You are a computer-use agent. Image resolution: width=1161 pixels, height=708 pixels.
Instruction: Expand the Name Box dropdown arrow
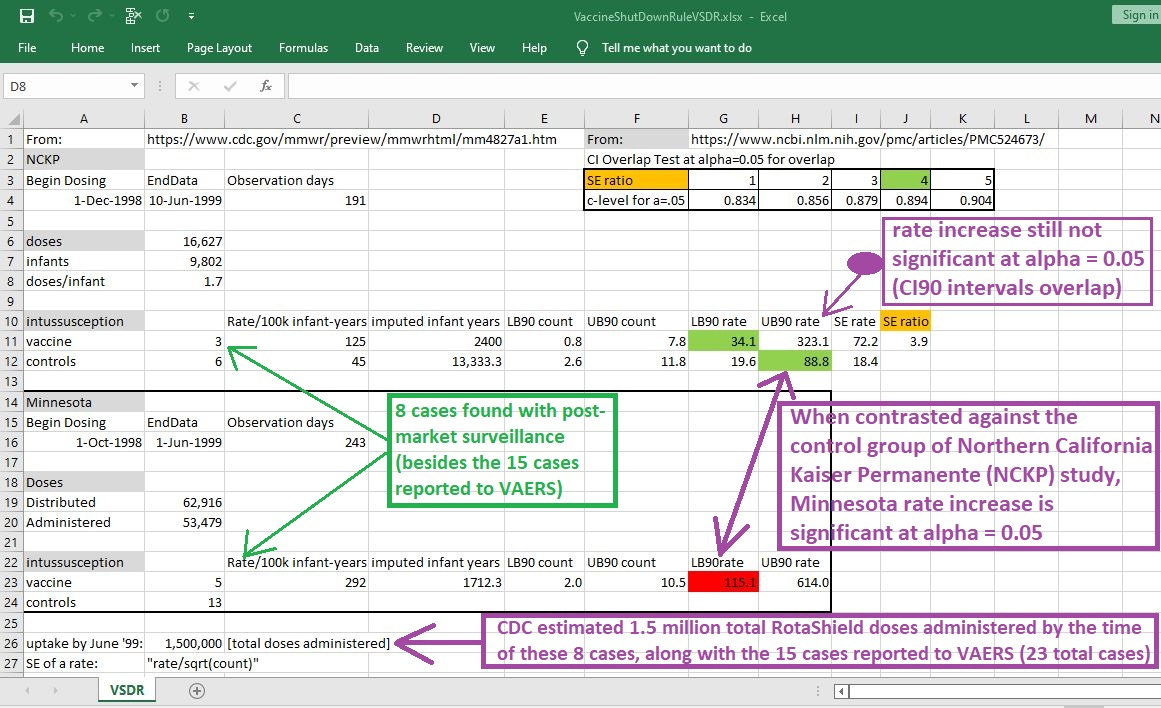(x=134, y=86)
